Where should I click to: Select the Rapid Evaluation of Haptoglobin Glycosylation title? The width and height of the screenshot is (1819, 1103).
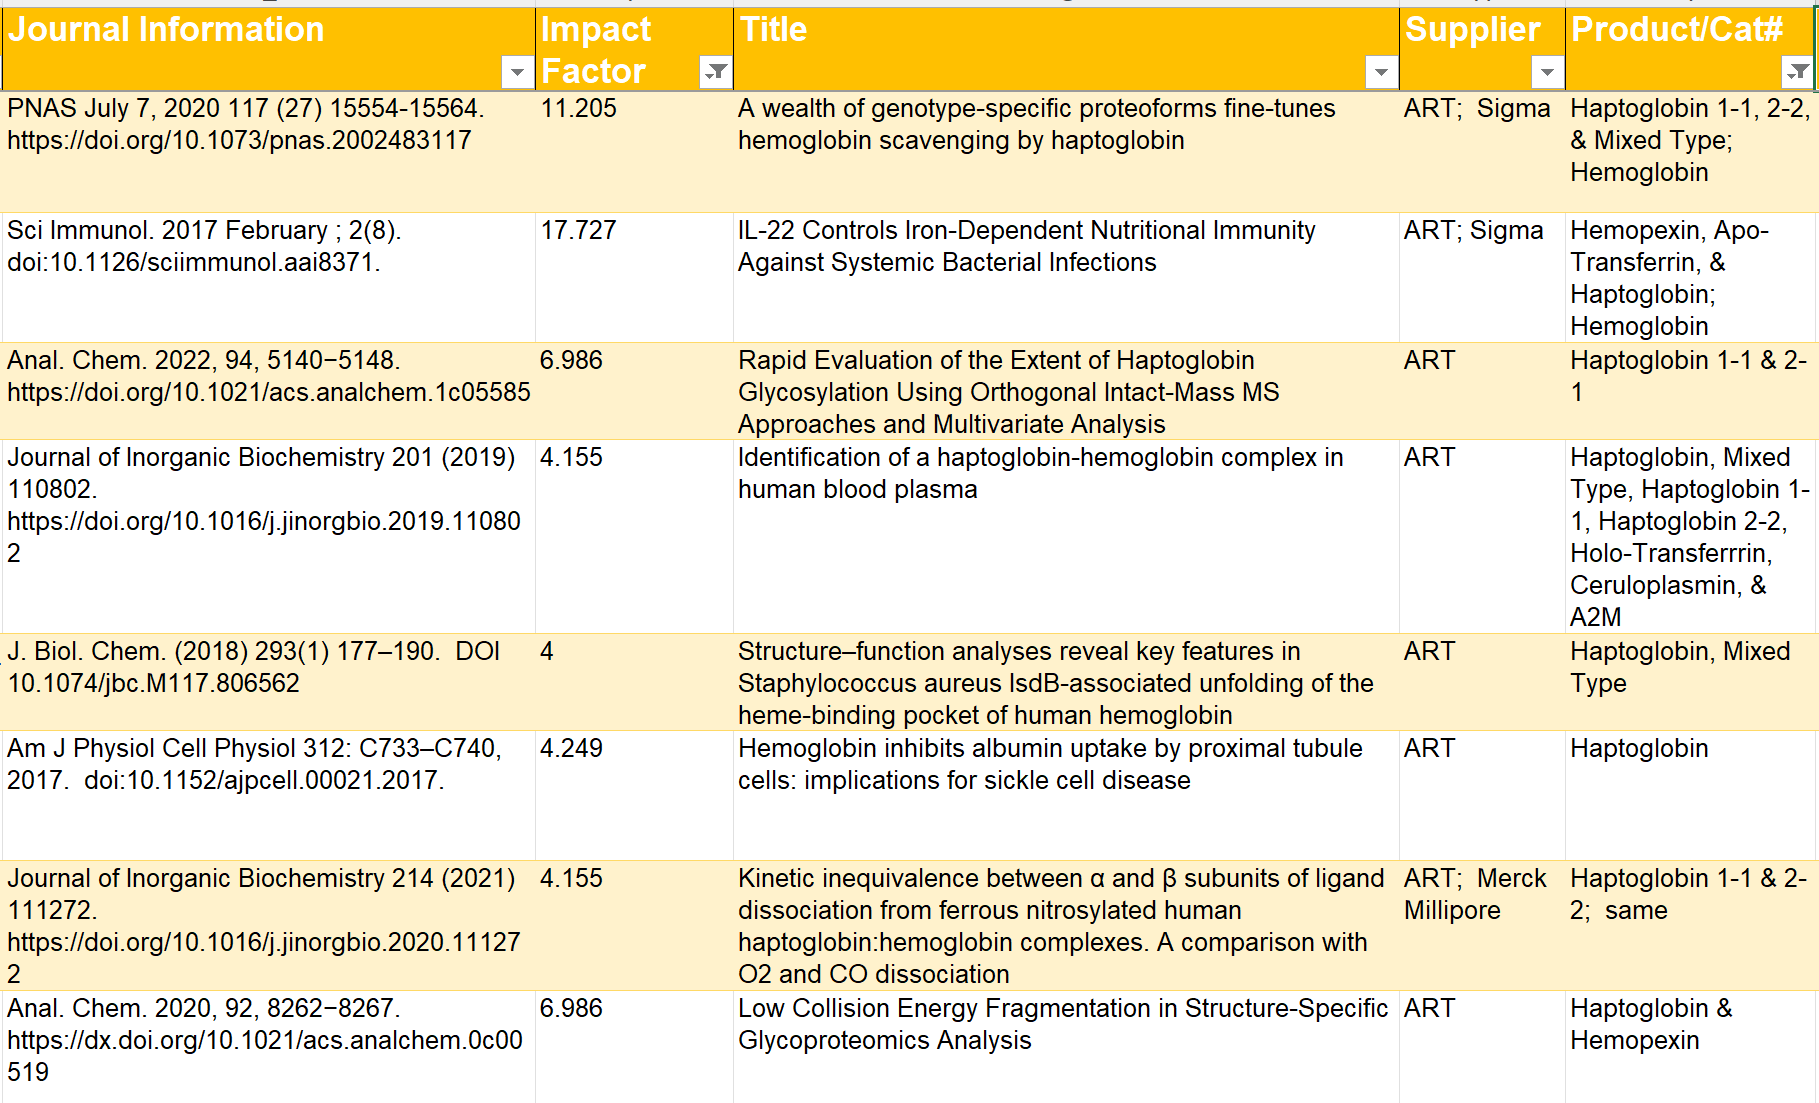tap(1008, 392)
